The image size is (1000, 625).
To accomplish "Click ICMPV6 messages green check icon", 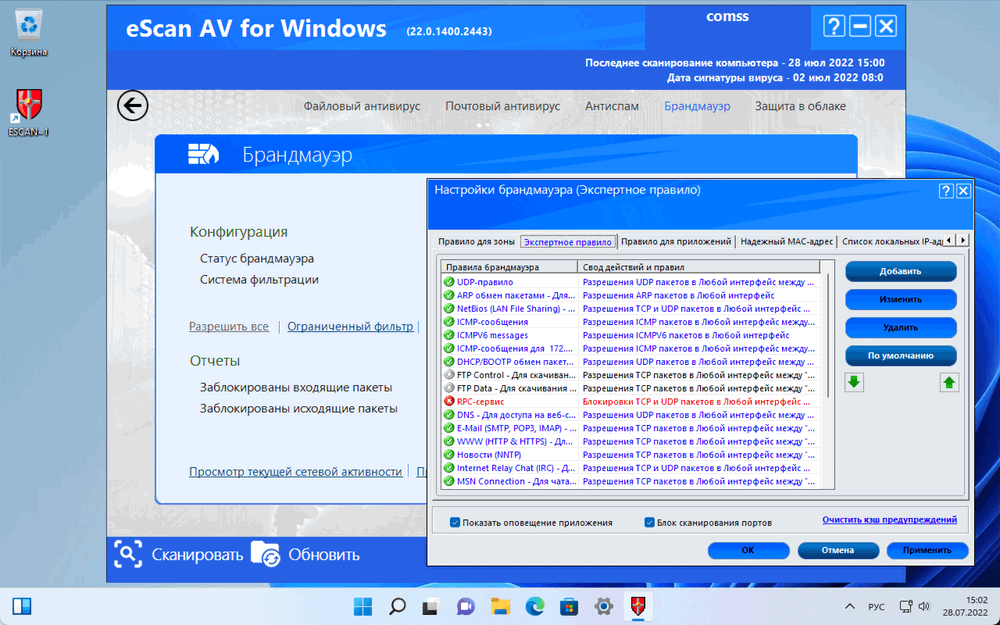I will pos(449,335).
